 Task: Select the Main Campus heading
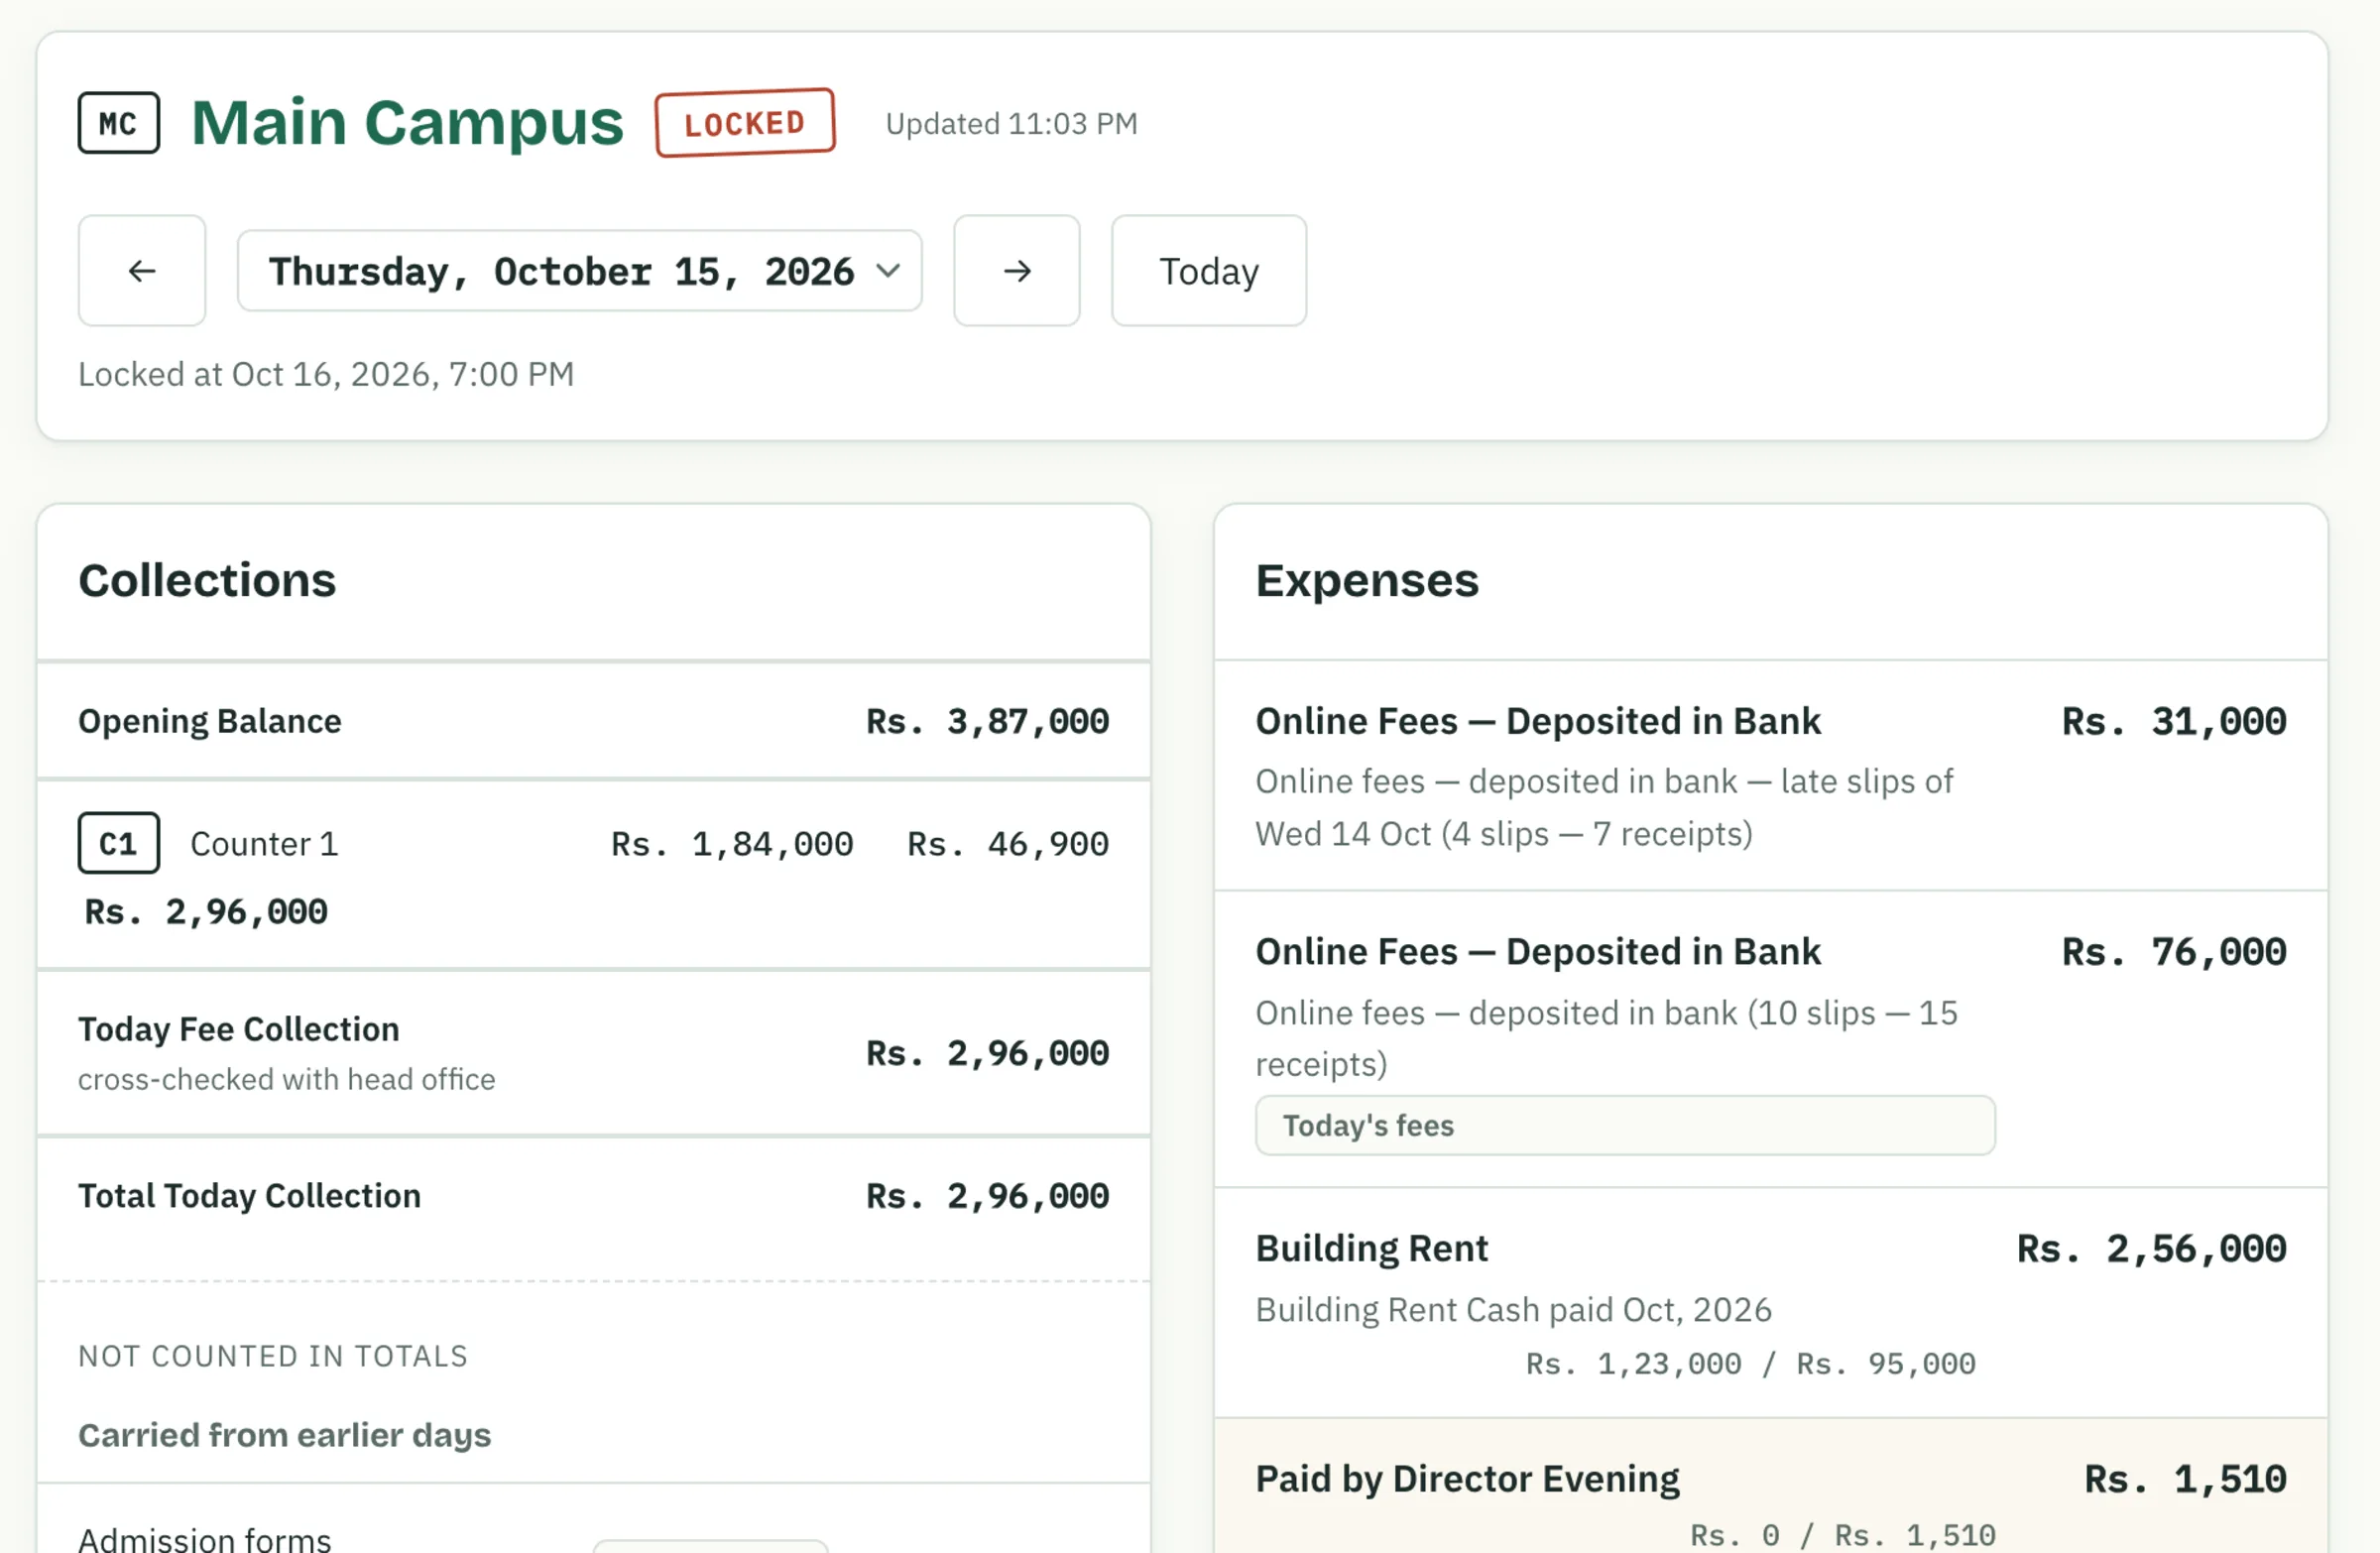tap(407, 122)
